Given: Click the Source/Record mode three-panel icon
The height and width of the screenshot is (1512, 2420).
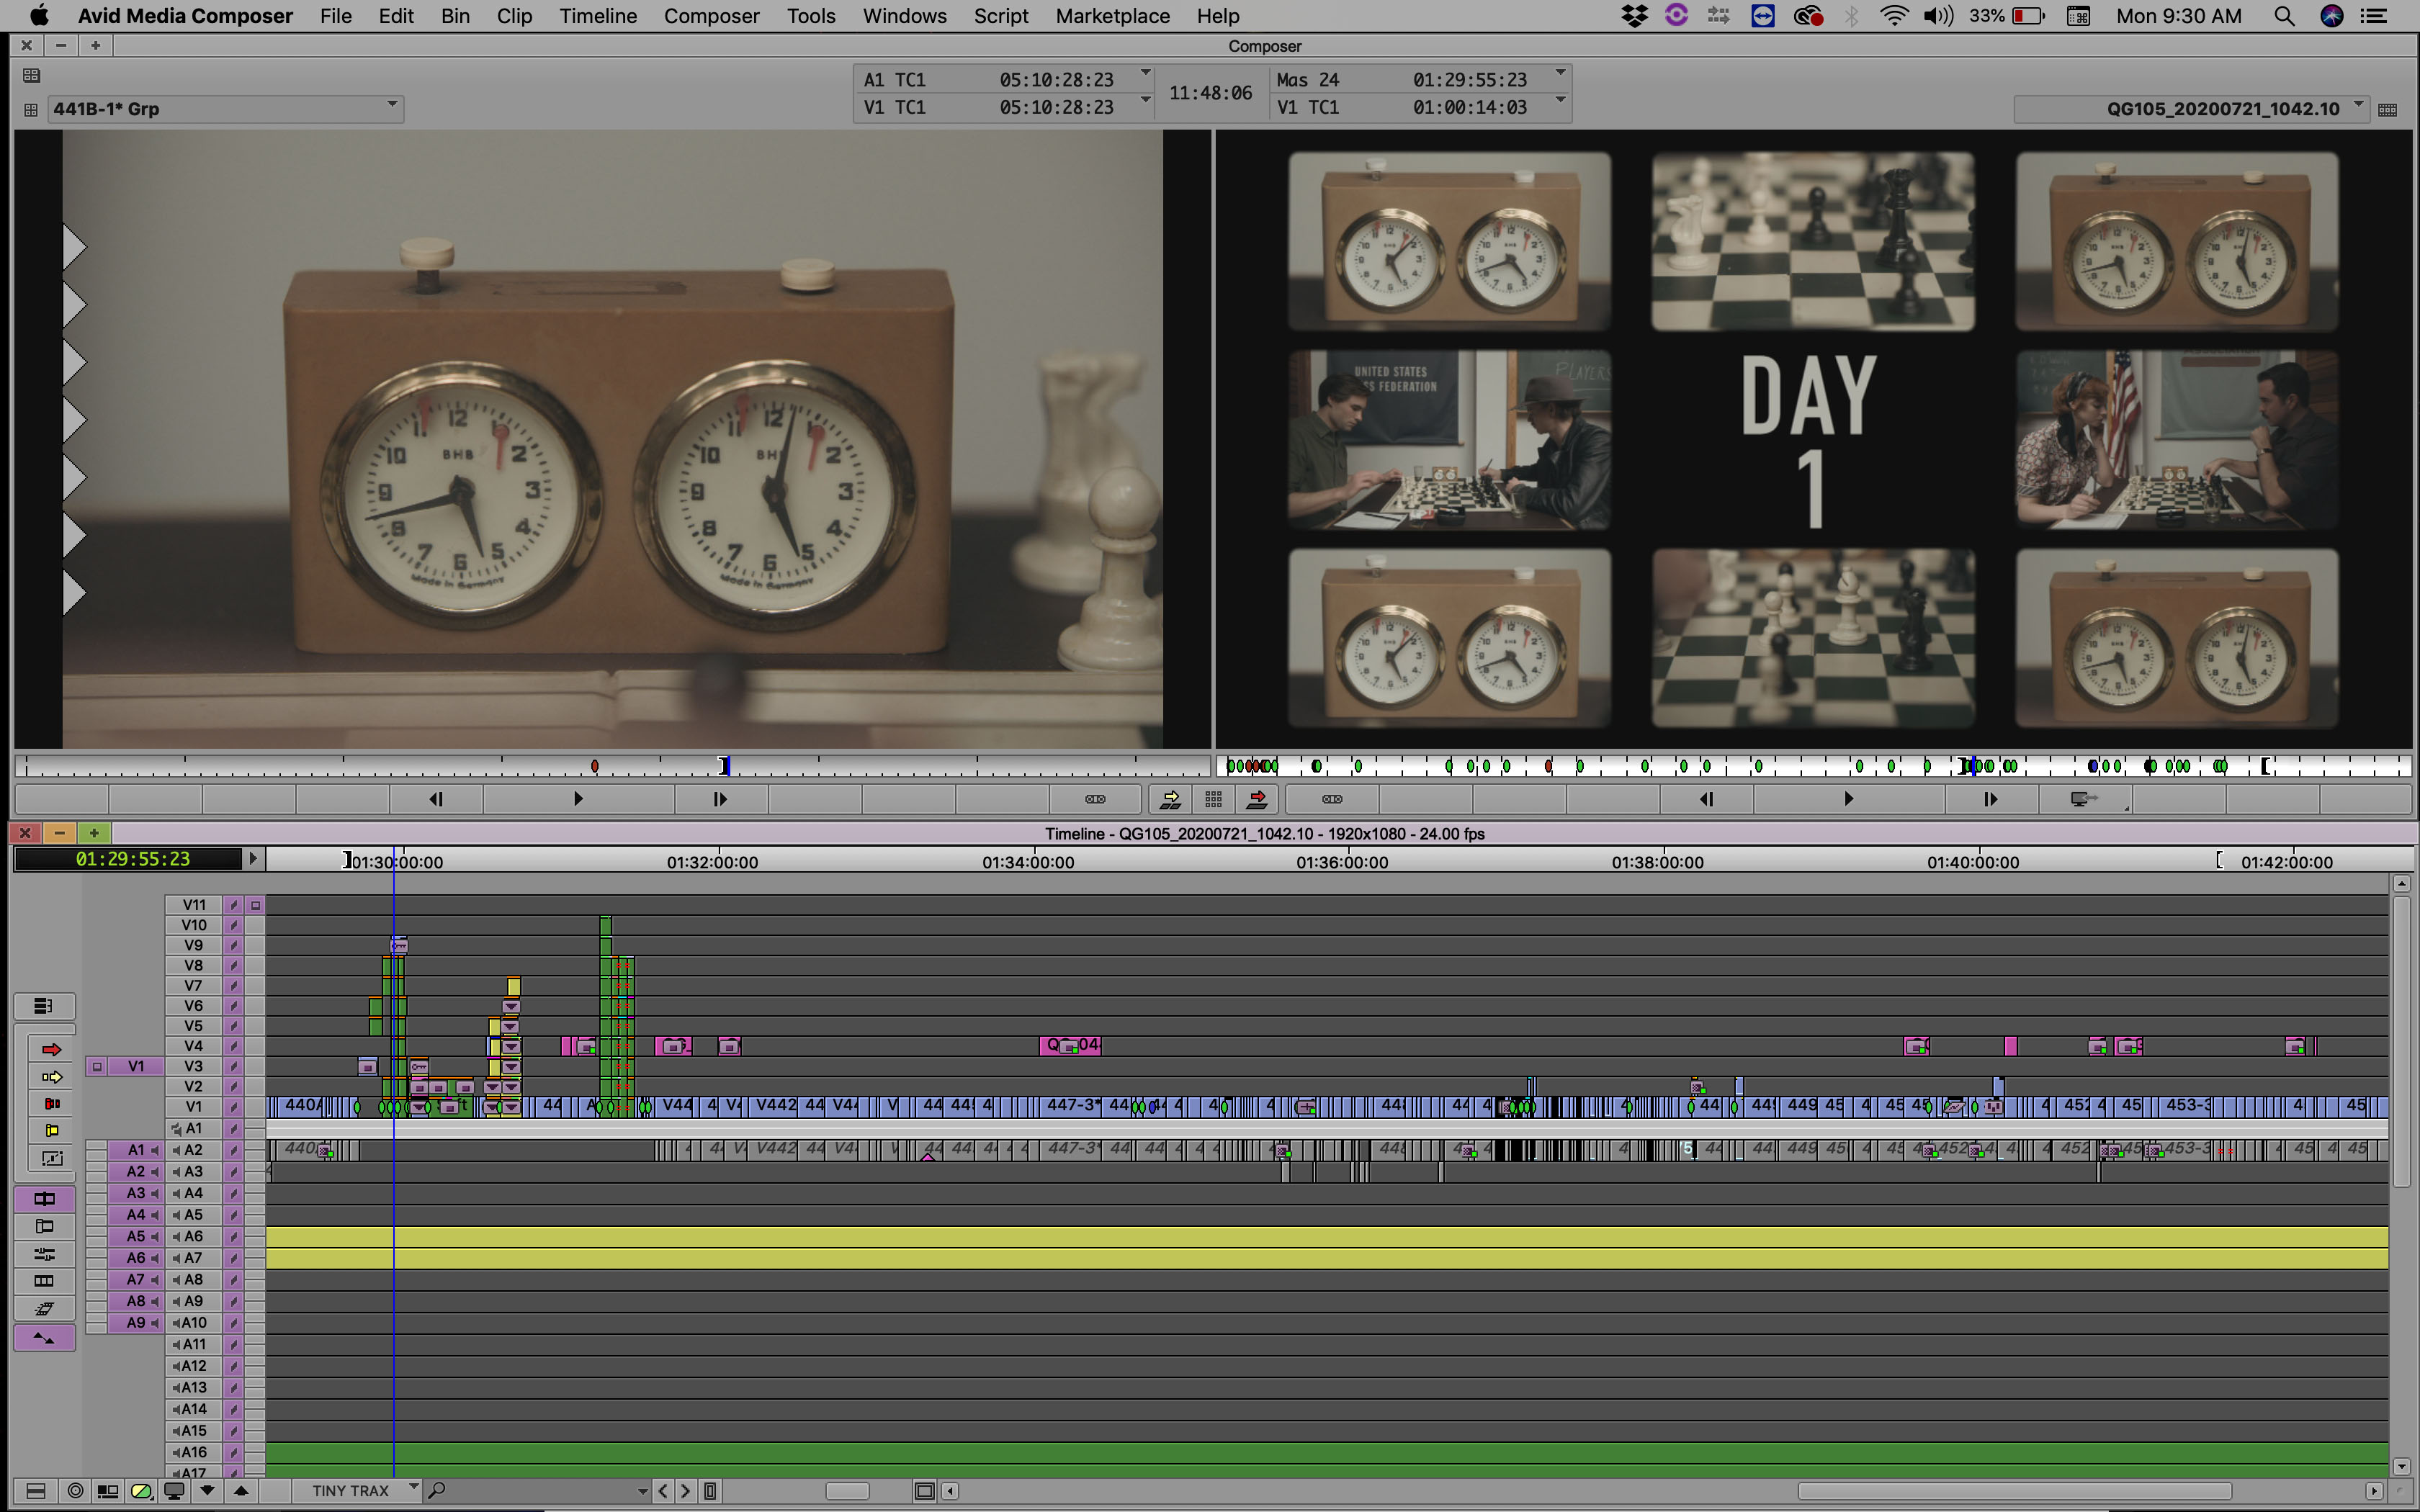Looking at the screenshot, I should [x=44, y=1281].
